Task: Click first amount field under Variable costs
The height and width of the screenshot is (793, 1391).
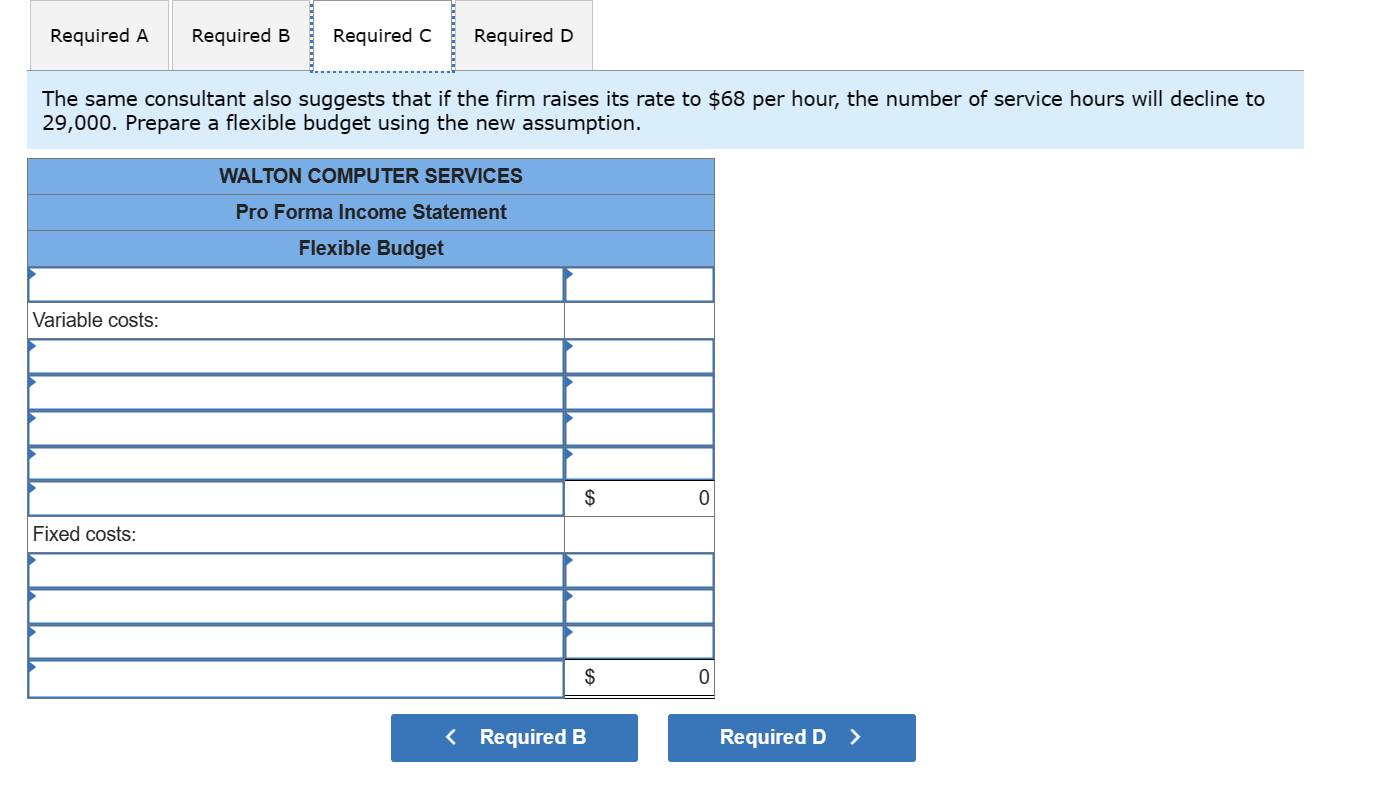Action: point(639,356)
